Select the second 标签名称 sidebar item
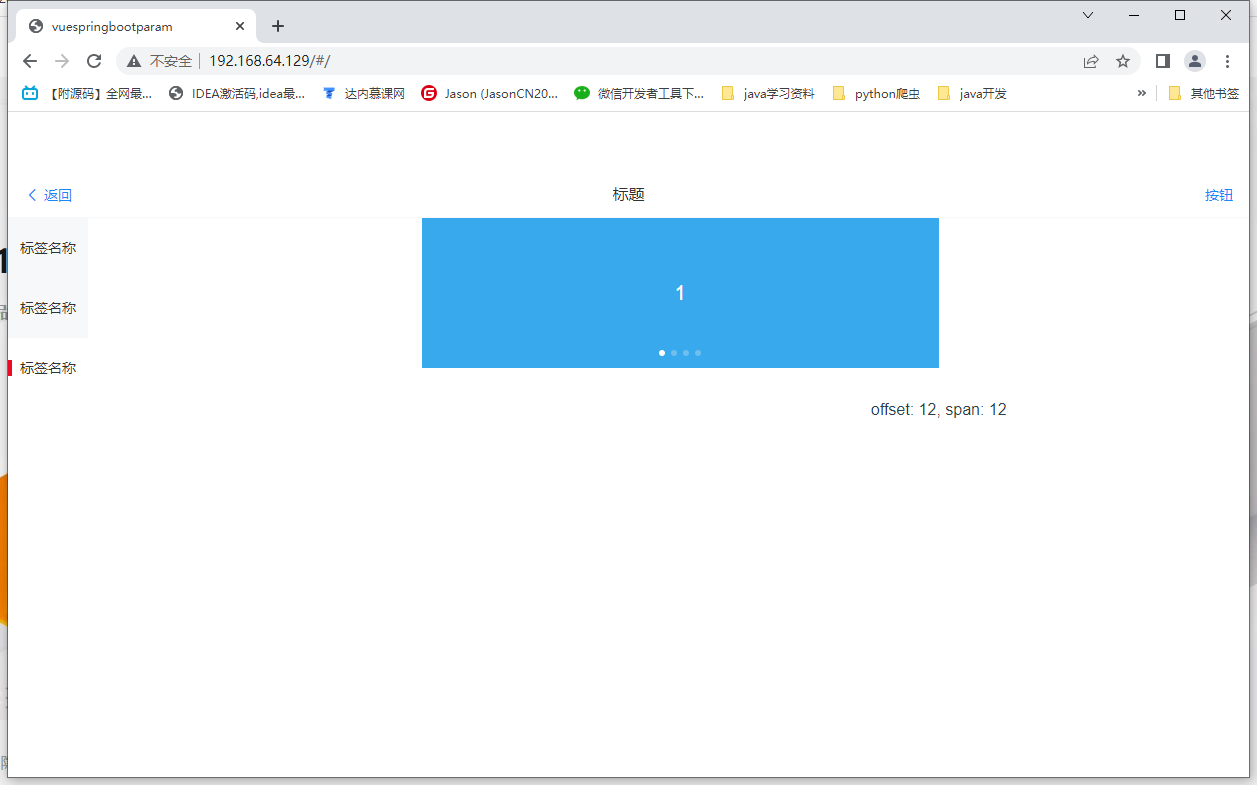1257x785 pixels. [x=48, y=308]
